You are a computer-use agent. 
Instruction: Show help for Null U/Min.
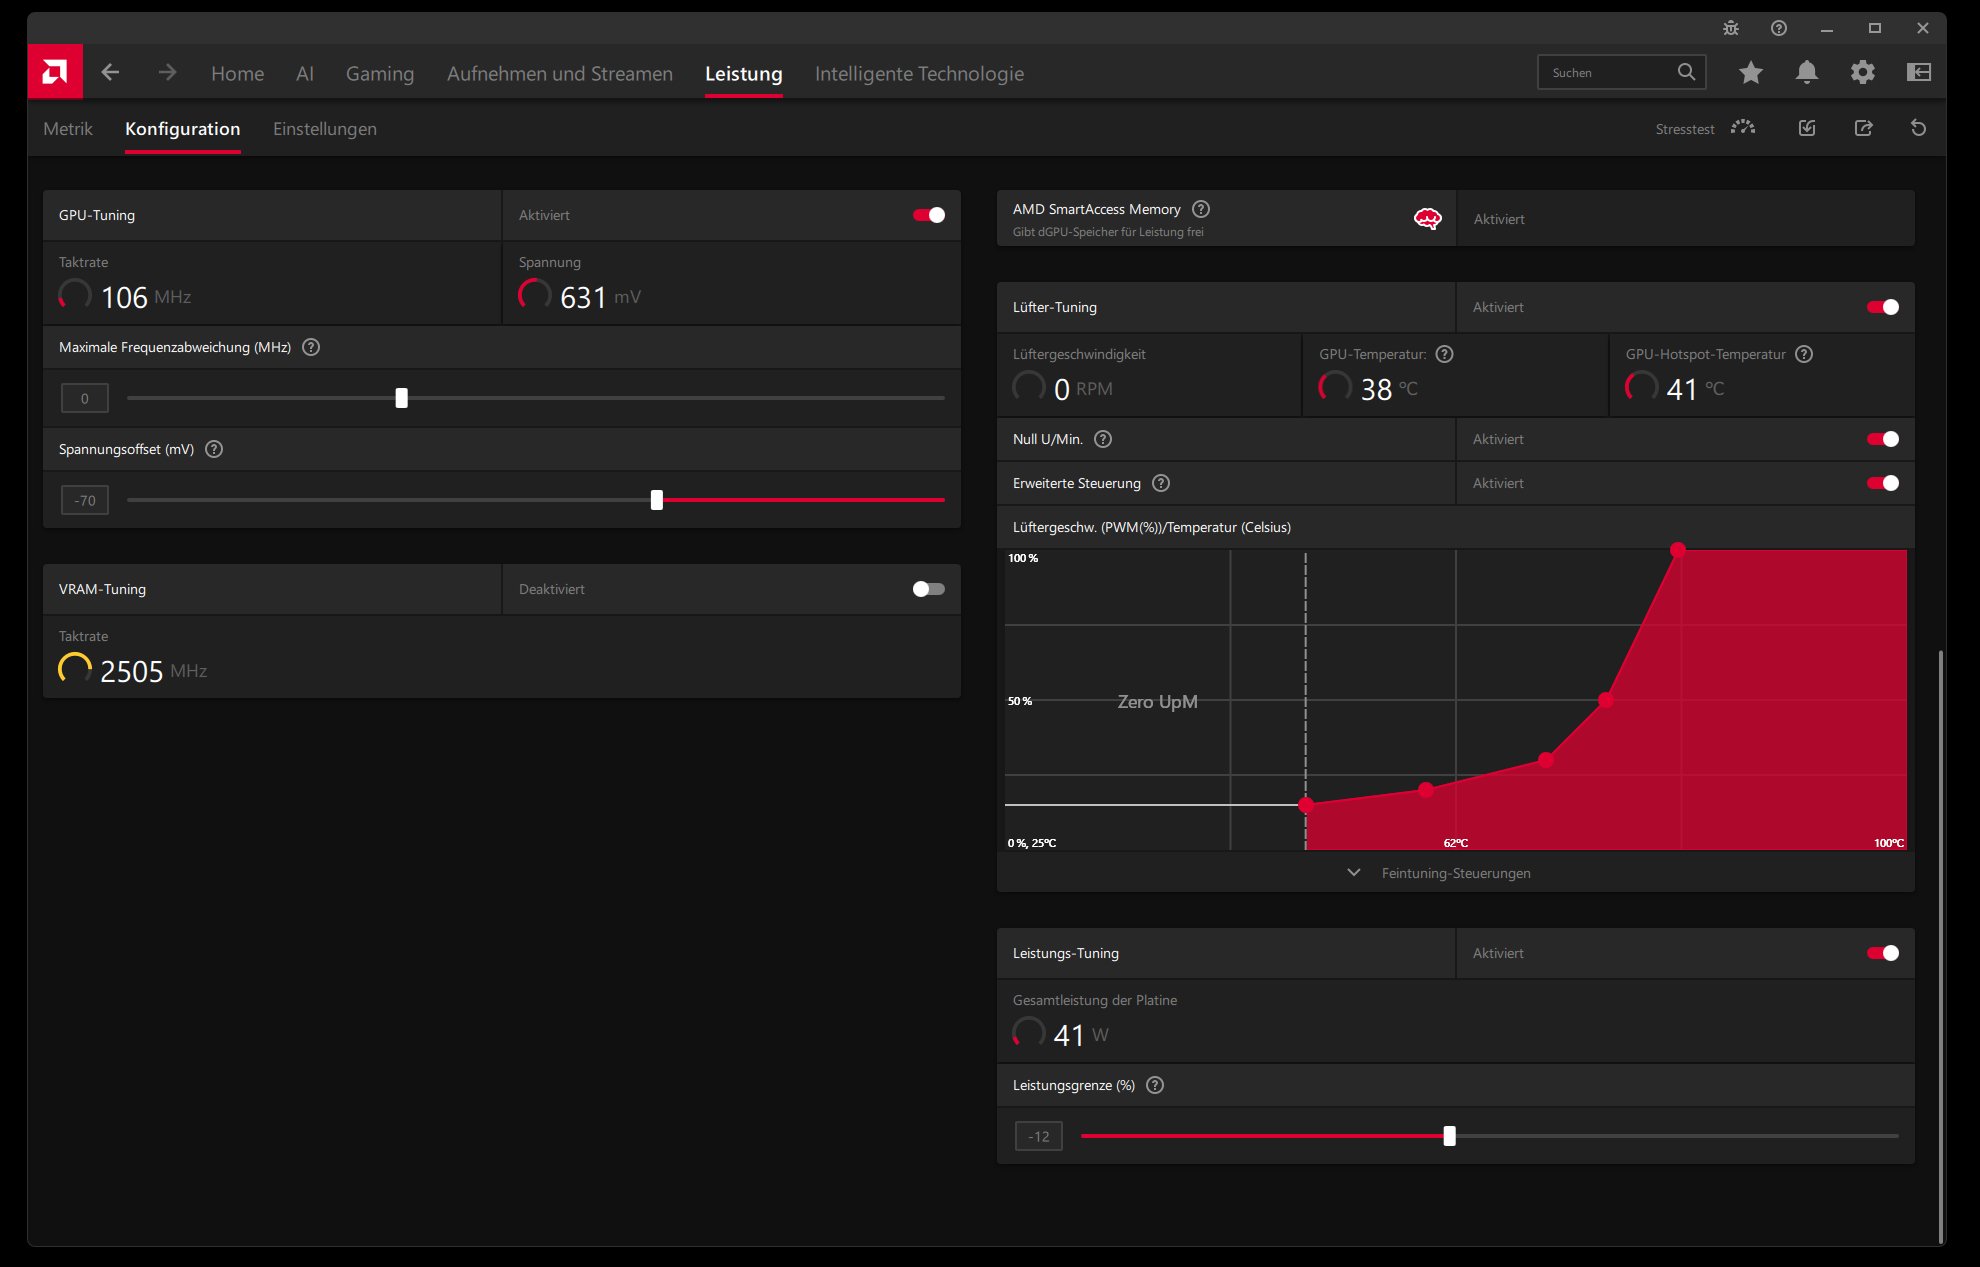[x=1102, y=439]
